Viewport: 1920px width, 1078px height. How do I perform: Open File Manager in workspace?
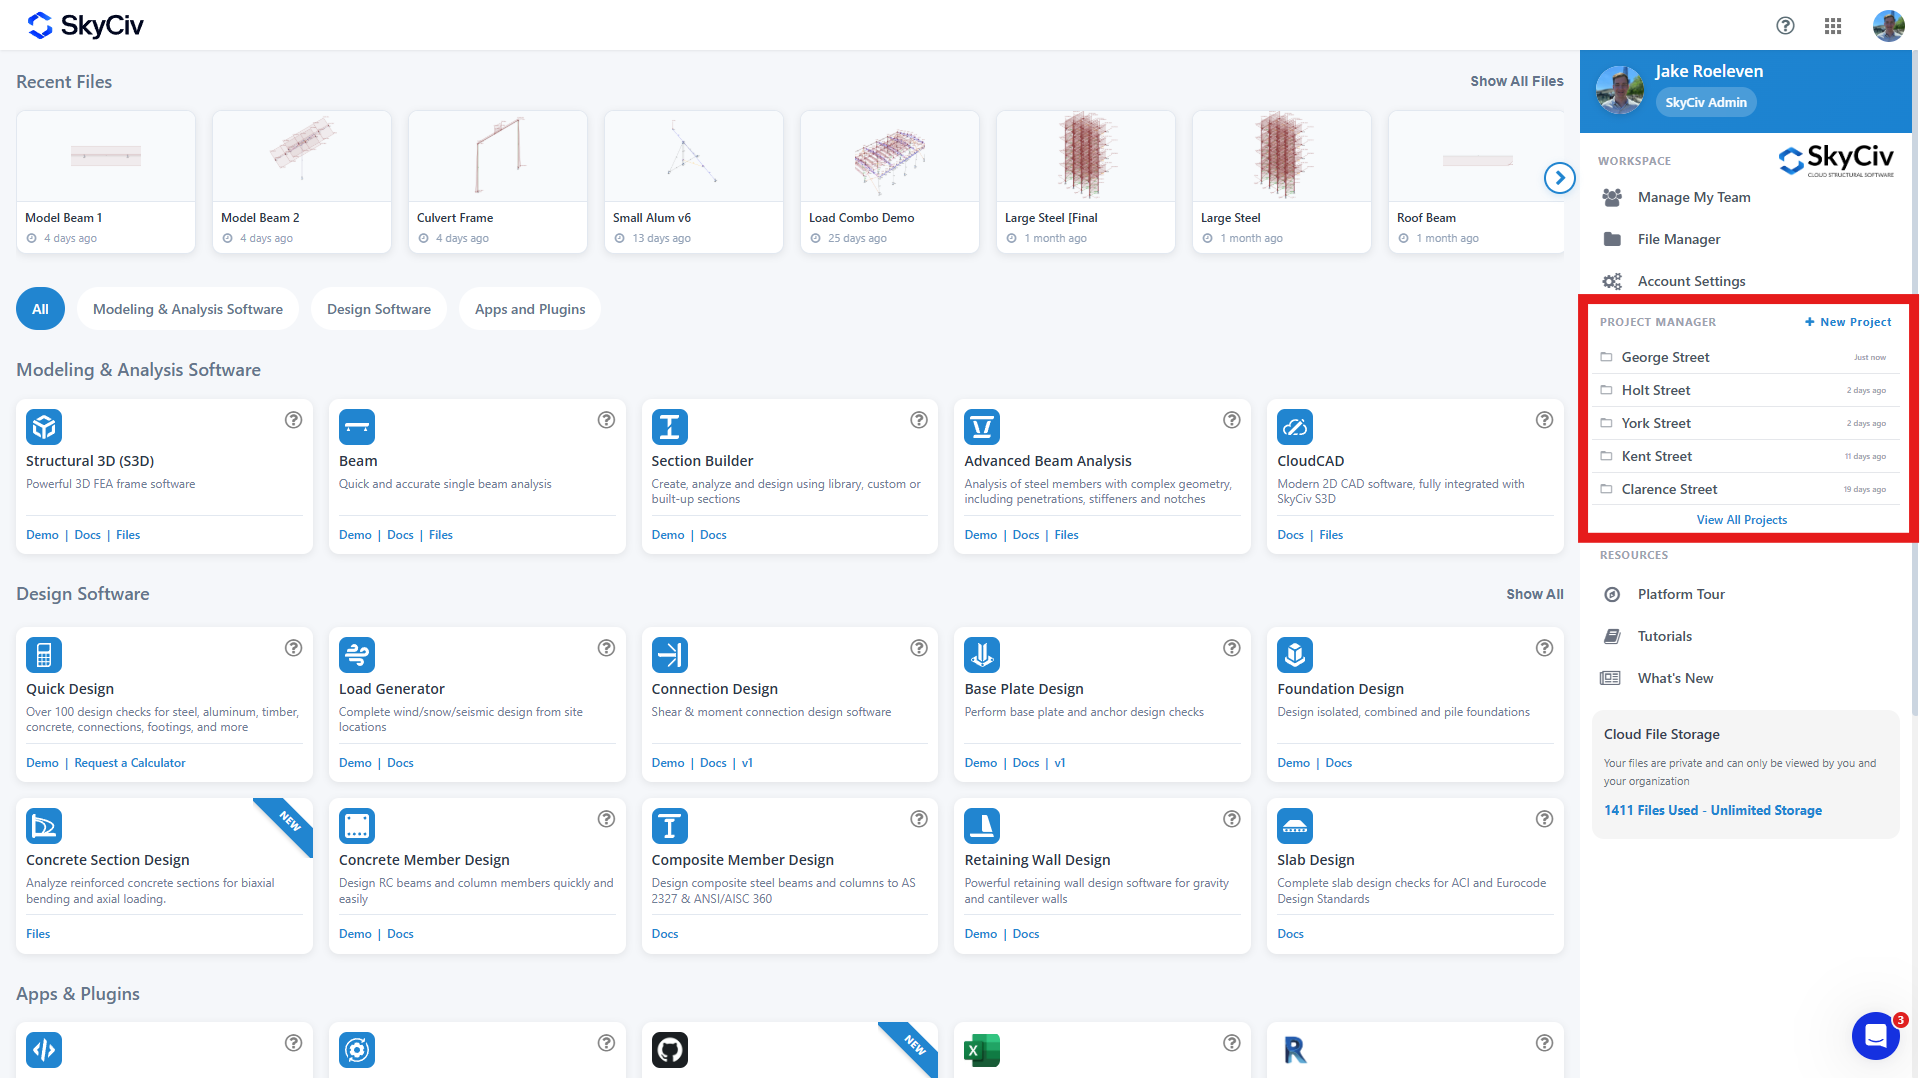pos(1679,239)
